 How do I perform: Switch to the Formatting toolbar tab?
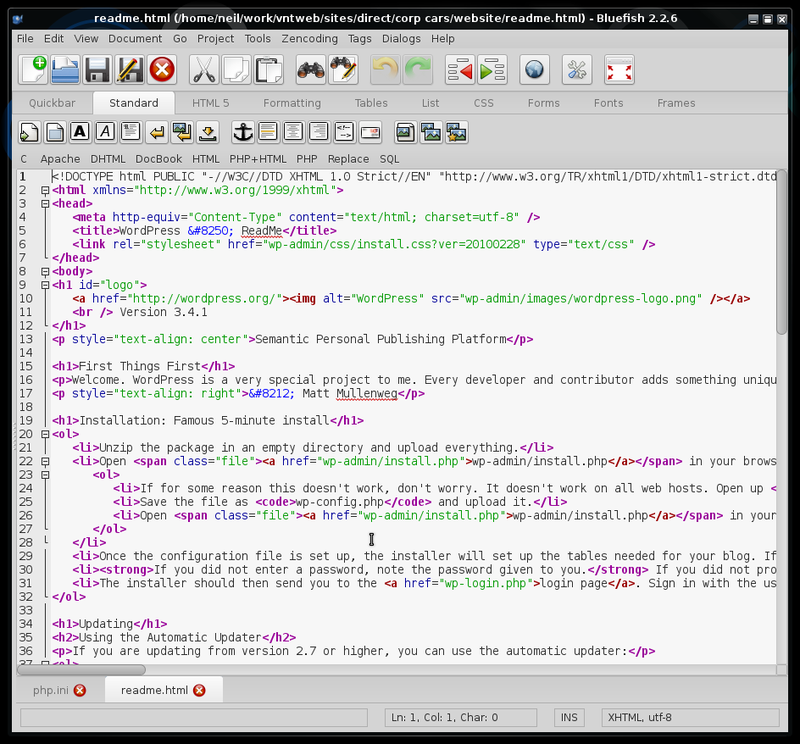[x=292, y=103]
